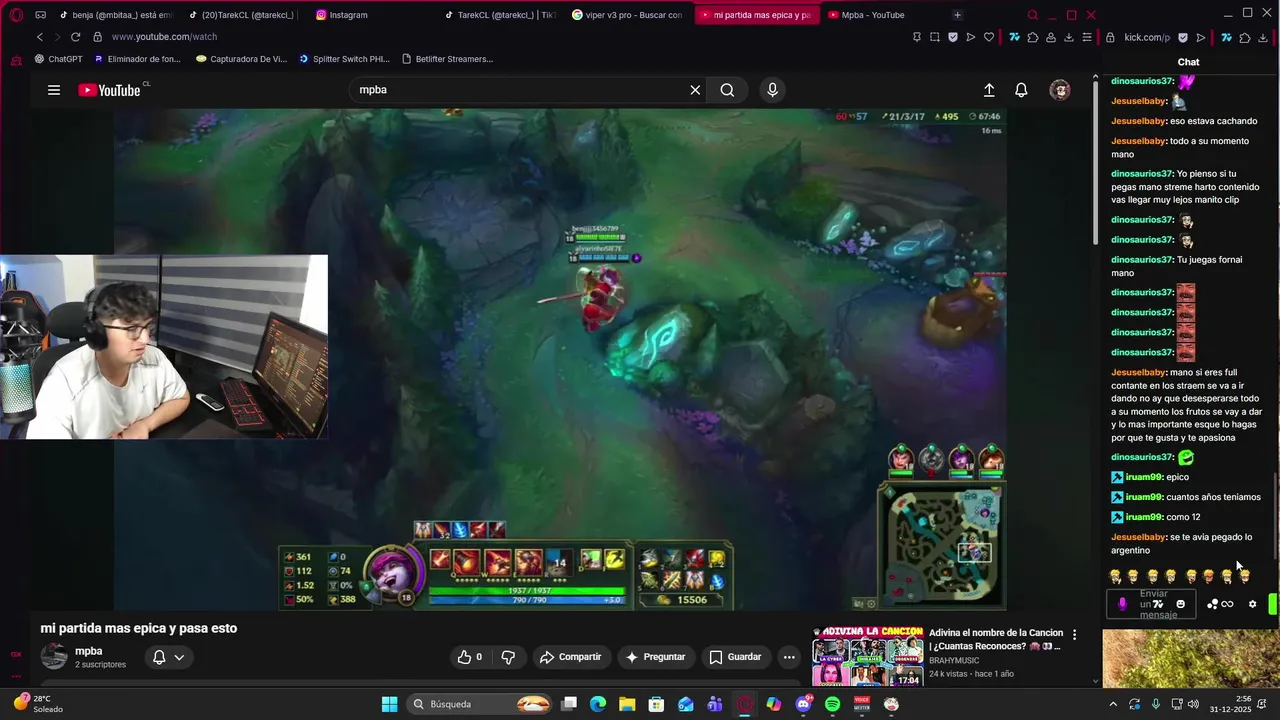This screenshot has height=720, width=1280.
Task: Open the 'Eliminador de fon...' bookmark
Action: pos(138,59)
